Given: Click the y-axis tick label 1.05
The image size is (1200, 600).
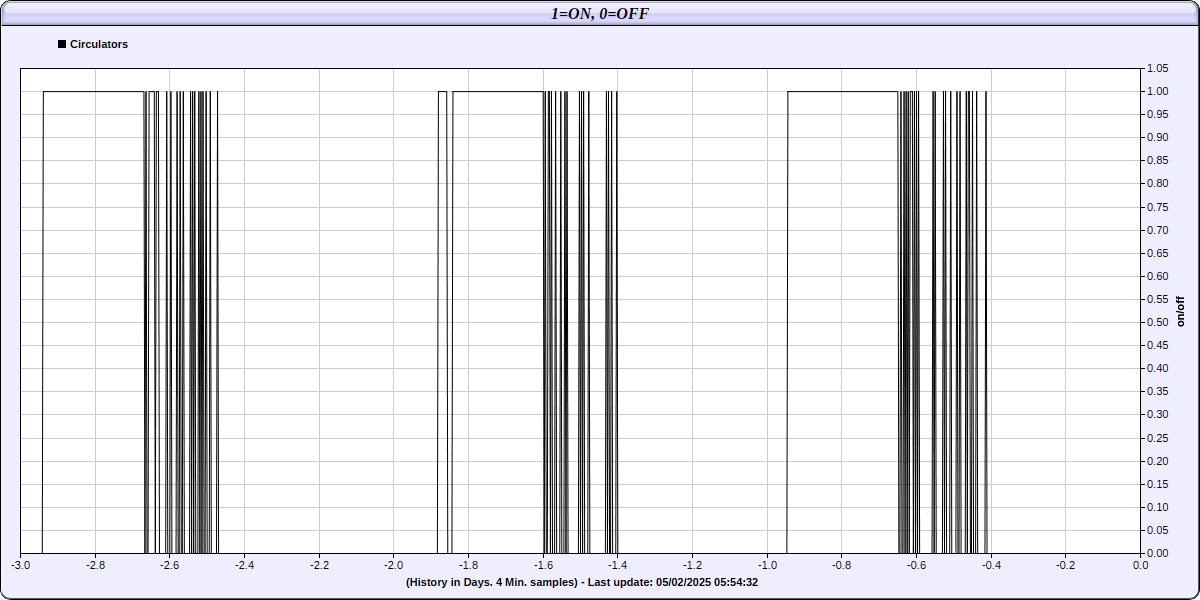Looking at the screenshot, I should [x=1157, y=68].
